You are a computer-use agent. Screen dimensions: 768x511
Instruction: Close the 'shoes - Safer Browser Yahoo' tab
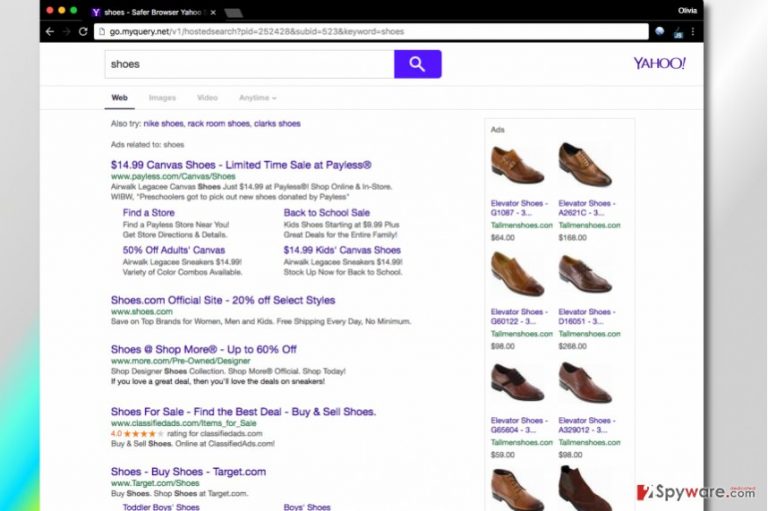tap(213, 12)
